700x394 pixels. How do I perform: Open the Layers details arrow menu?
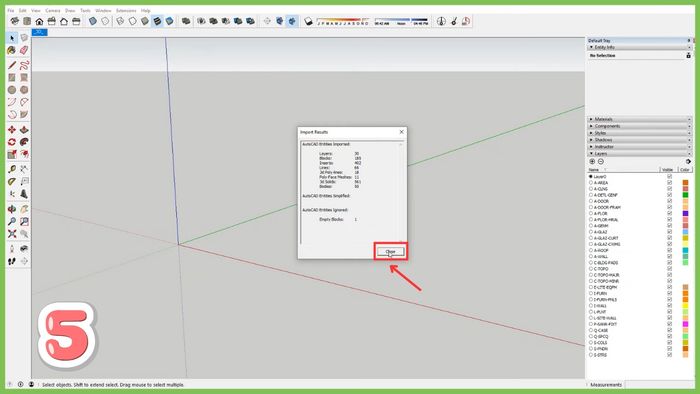click(x=688, y=162)
